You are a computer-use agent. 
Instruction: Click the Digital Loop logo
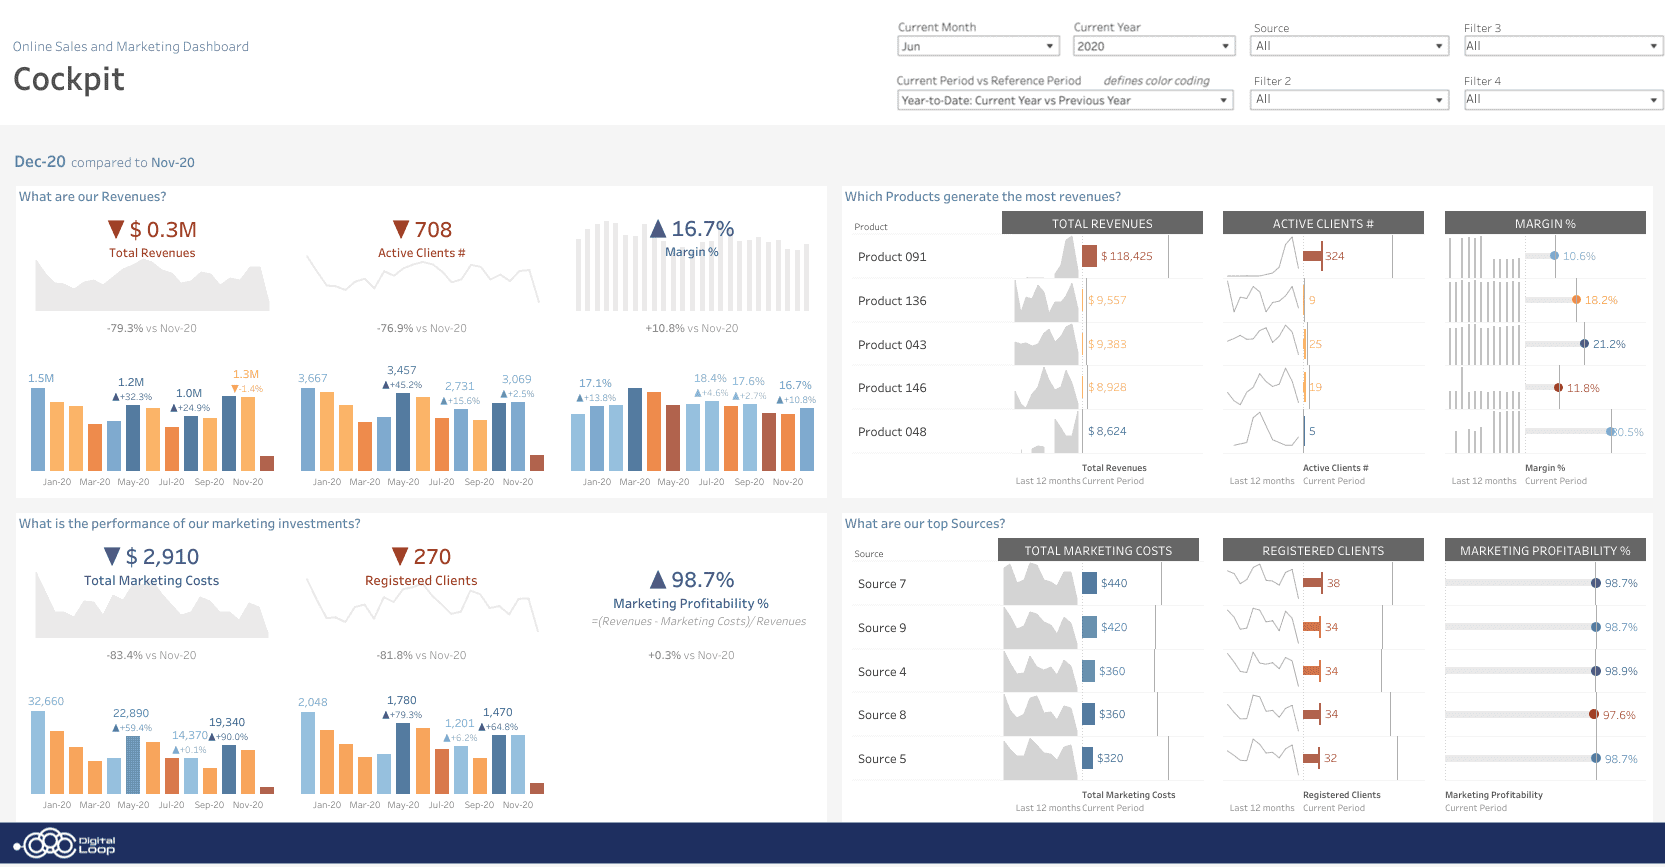pos(65,845)
